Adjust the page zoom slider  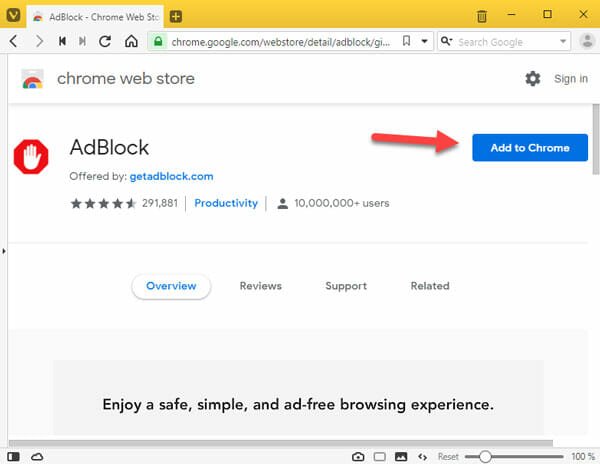tap(514, 457)
